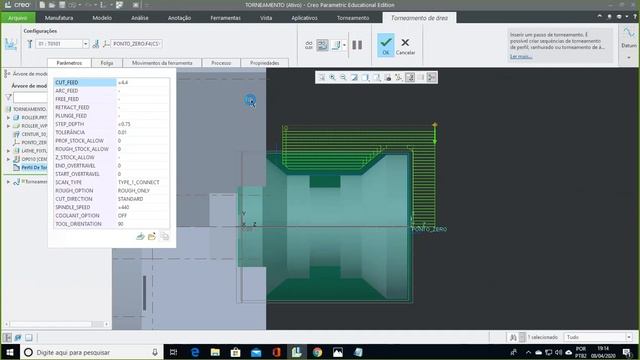Click the model tree filter icon
Screen dimensions: 640x360
pos(8,97)
